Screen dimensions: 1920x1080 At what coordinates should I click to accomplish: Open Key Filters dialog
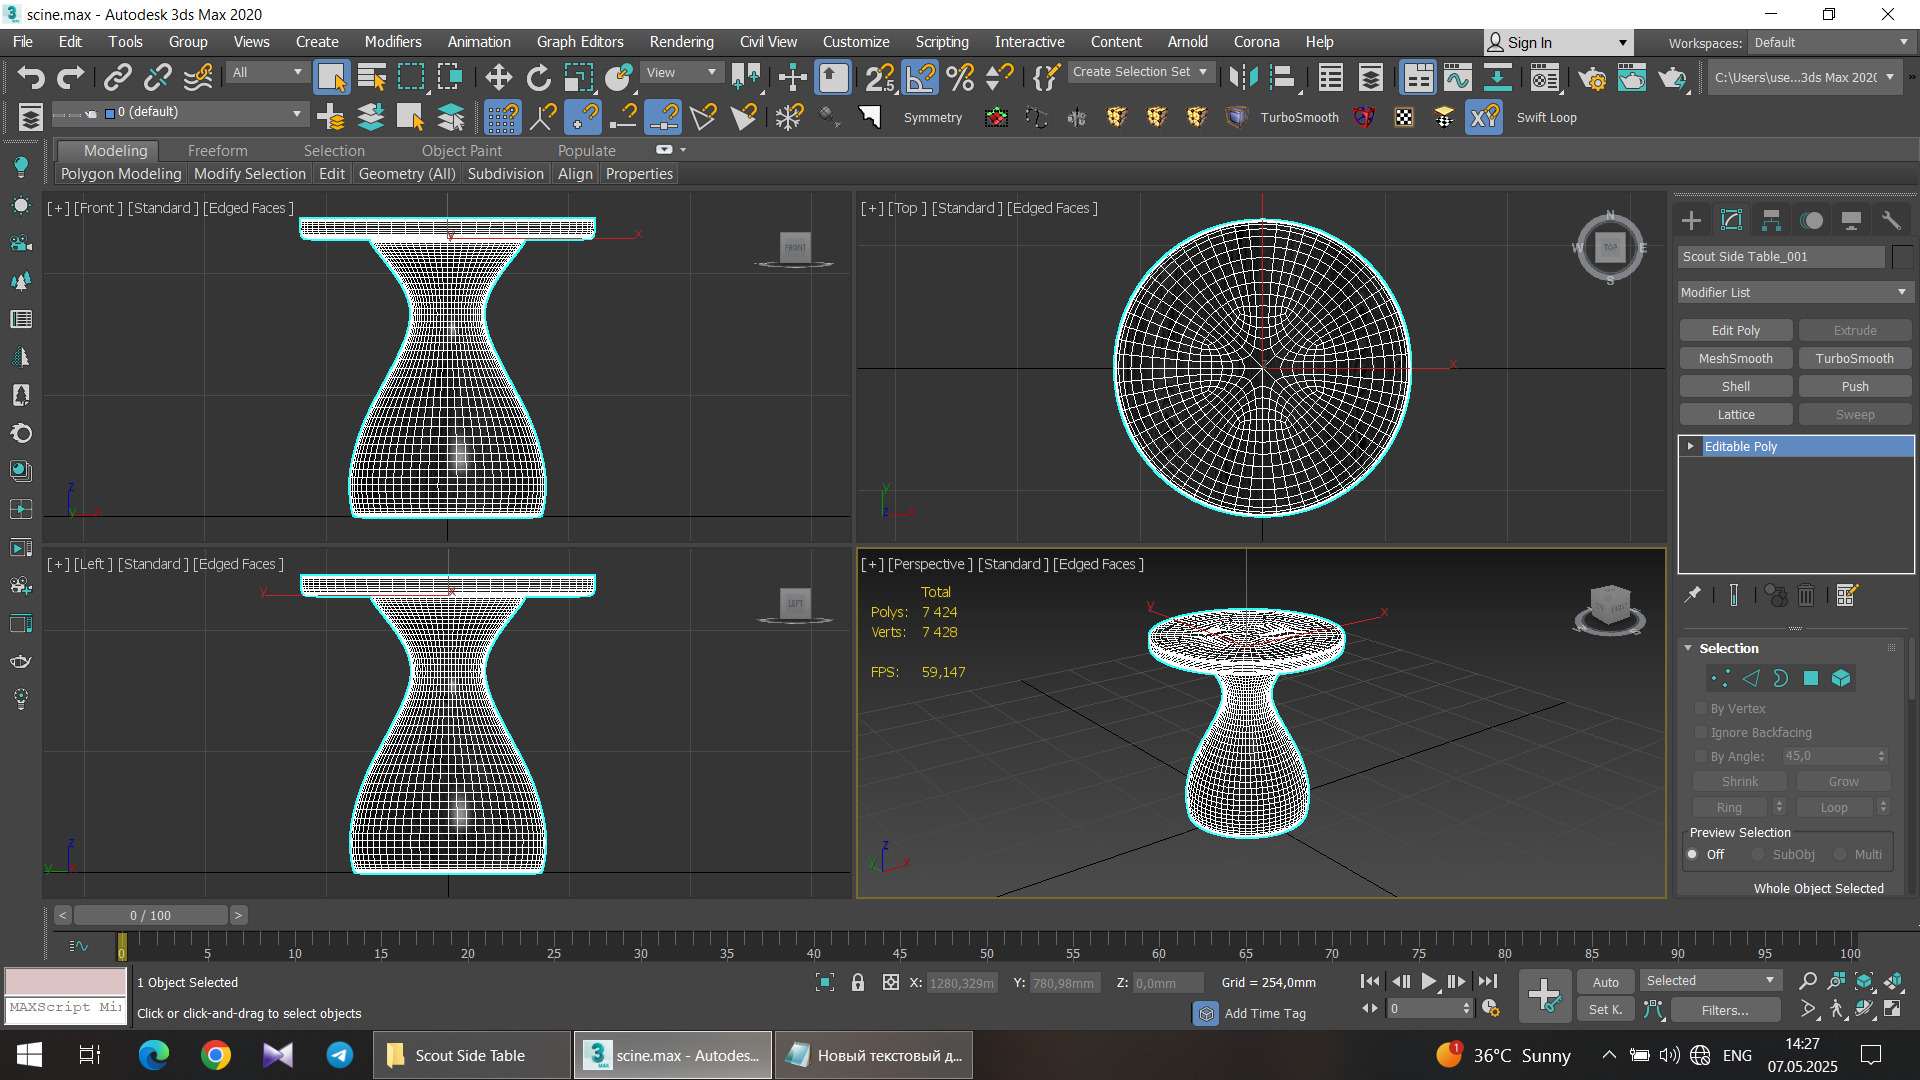[x=1724, y=1010]
